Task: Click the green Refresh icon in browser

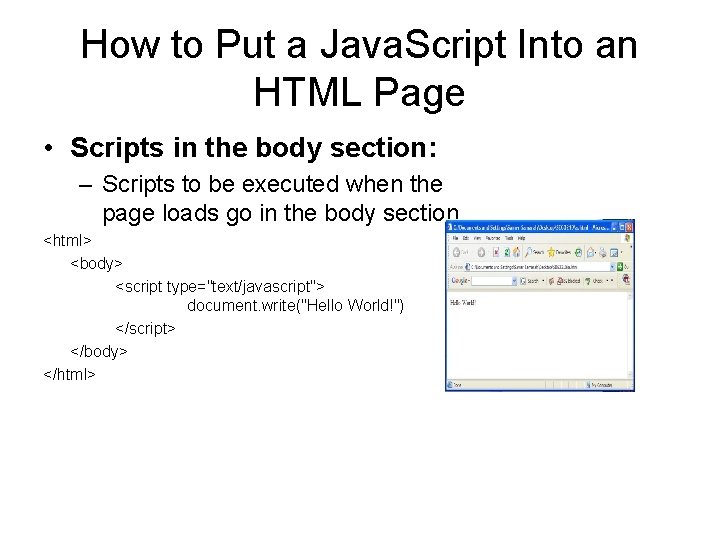Action: click(507, 252)
